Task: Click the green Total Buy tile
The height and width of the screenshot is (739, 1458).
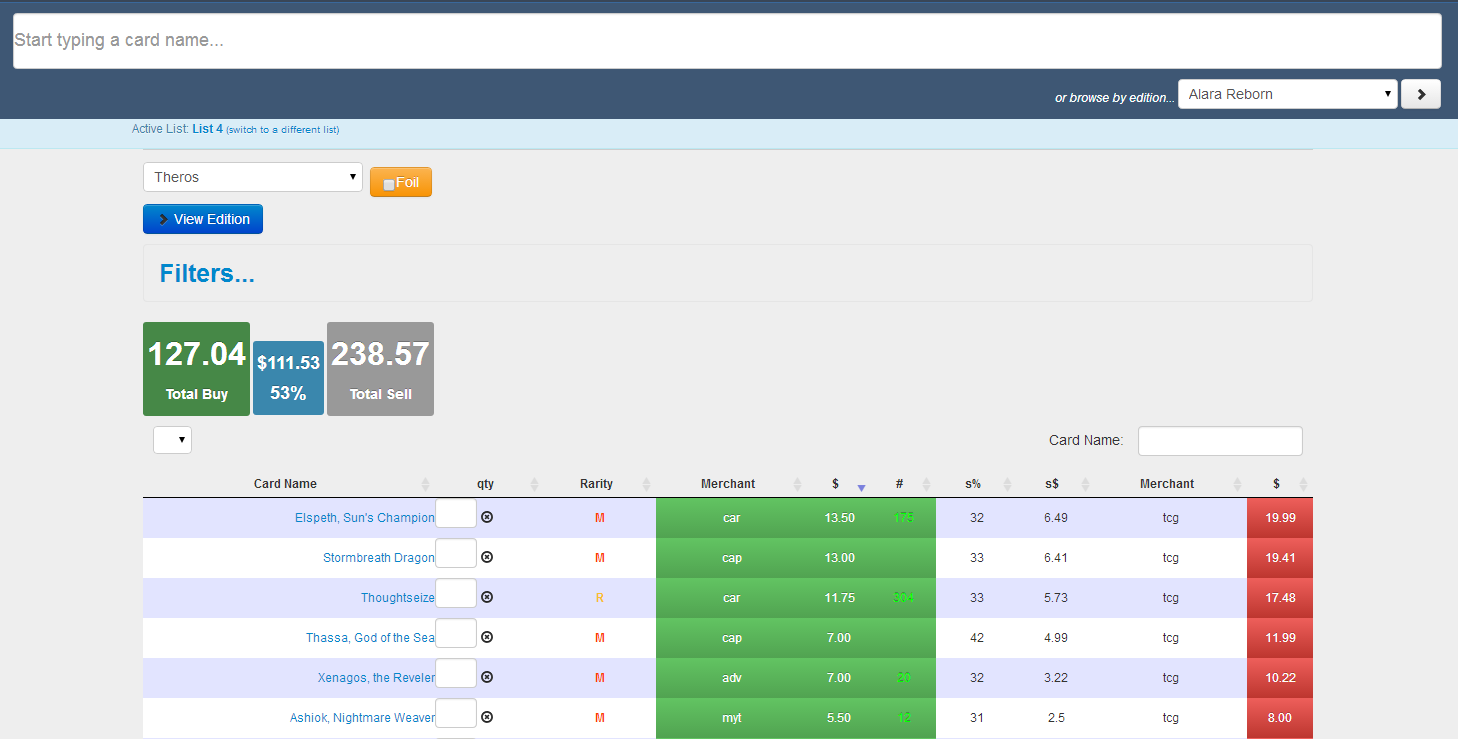Action: [x=196, y=368]
